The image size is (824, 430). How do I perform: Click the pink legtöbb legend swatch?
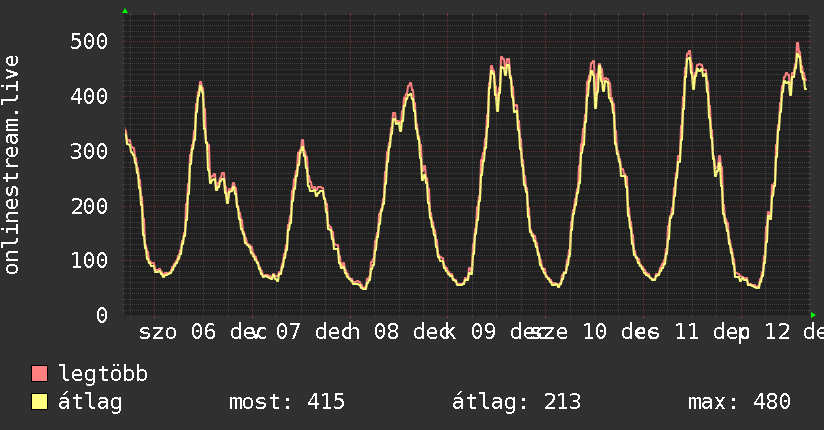tap(39, 374)
